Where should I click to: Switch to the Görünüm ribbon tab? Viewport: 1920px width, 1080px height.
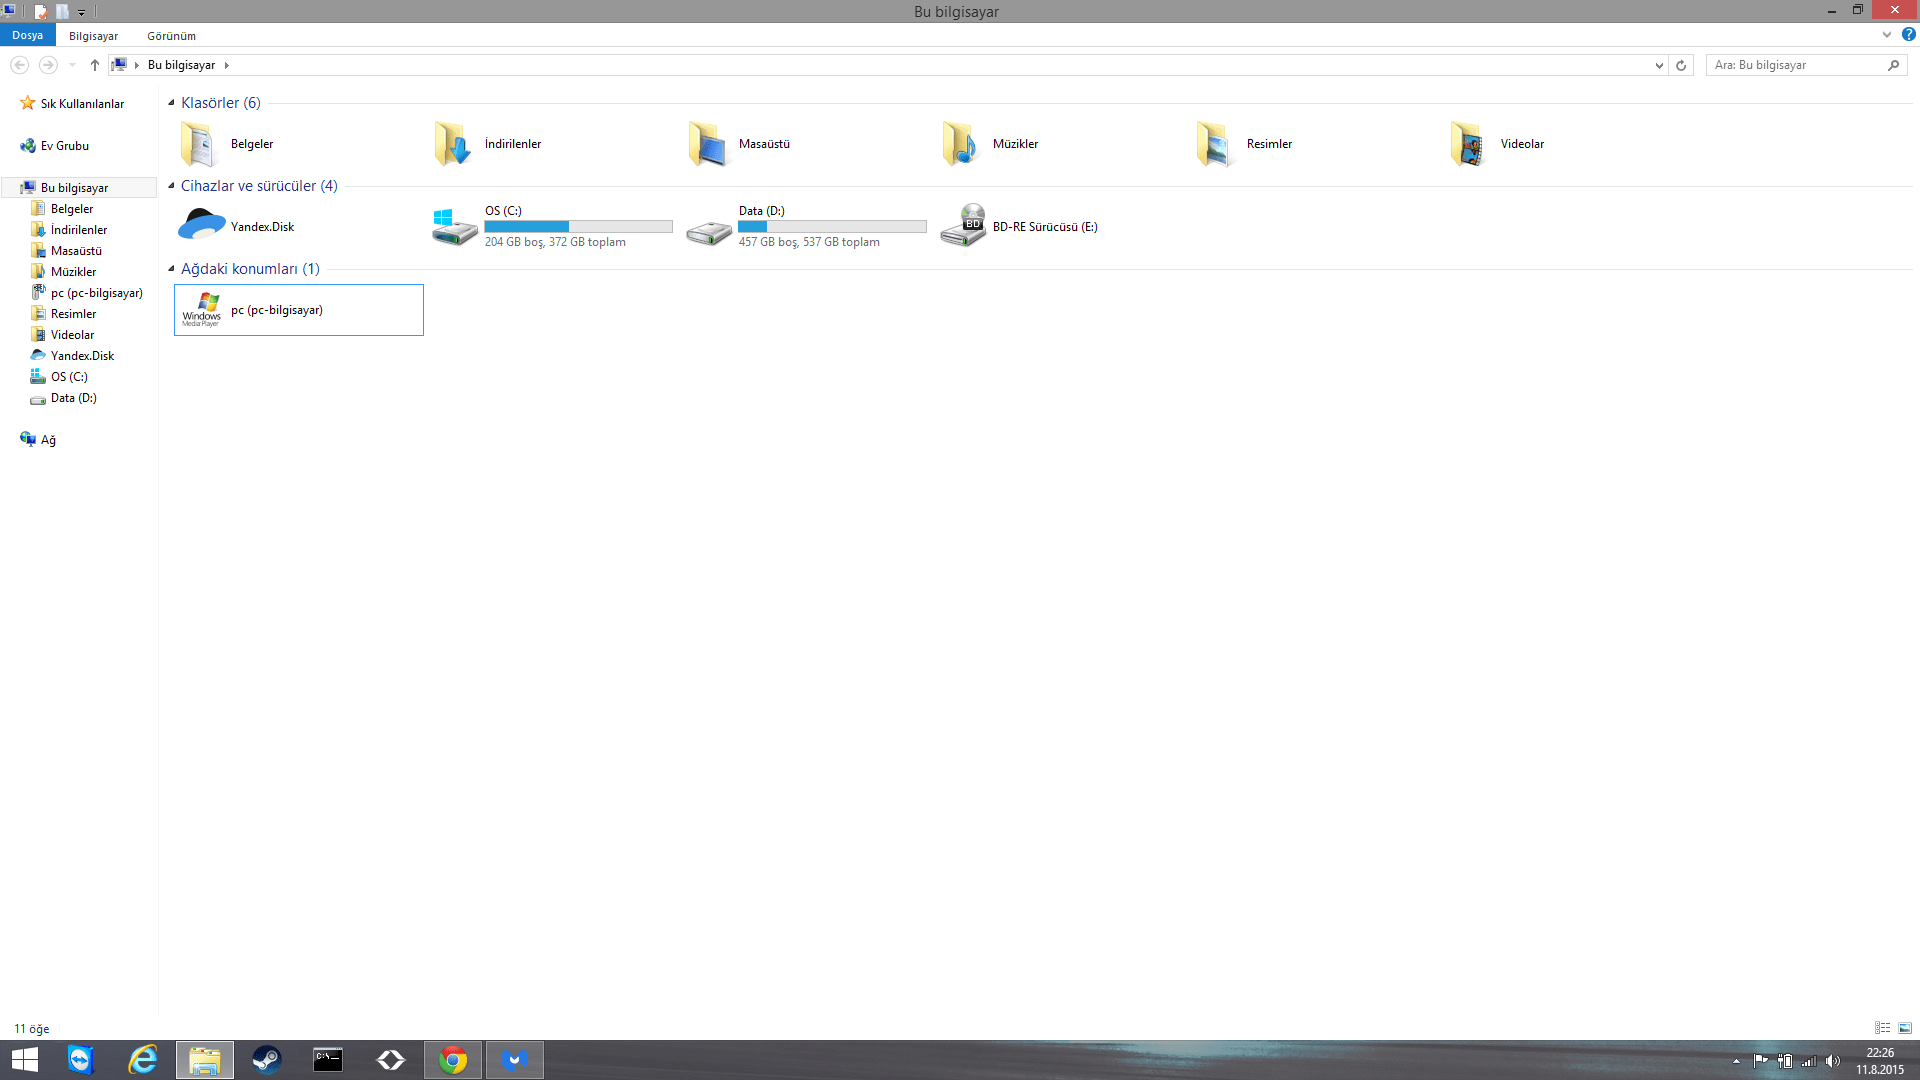point(171,36)
